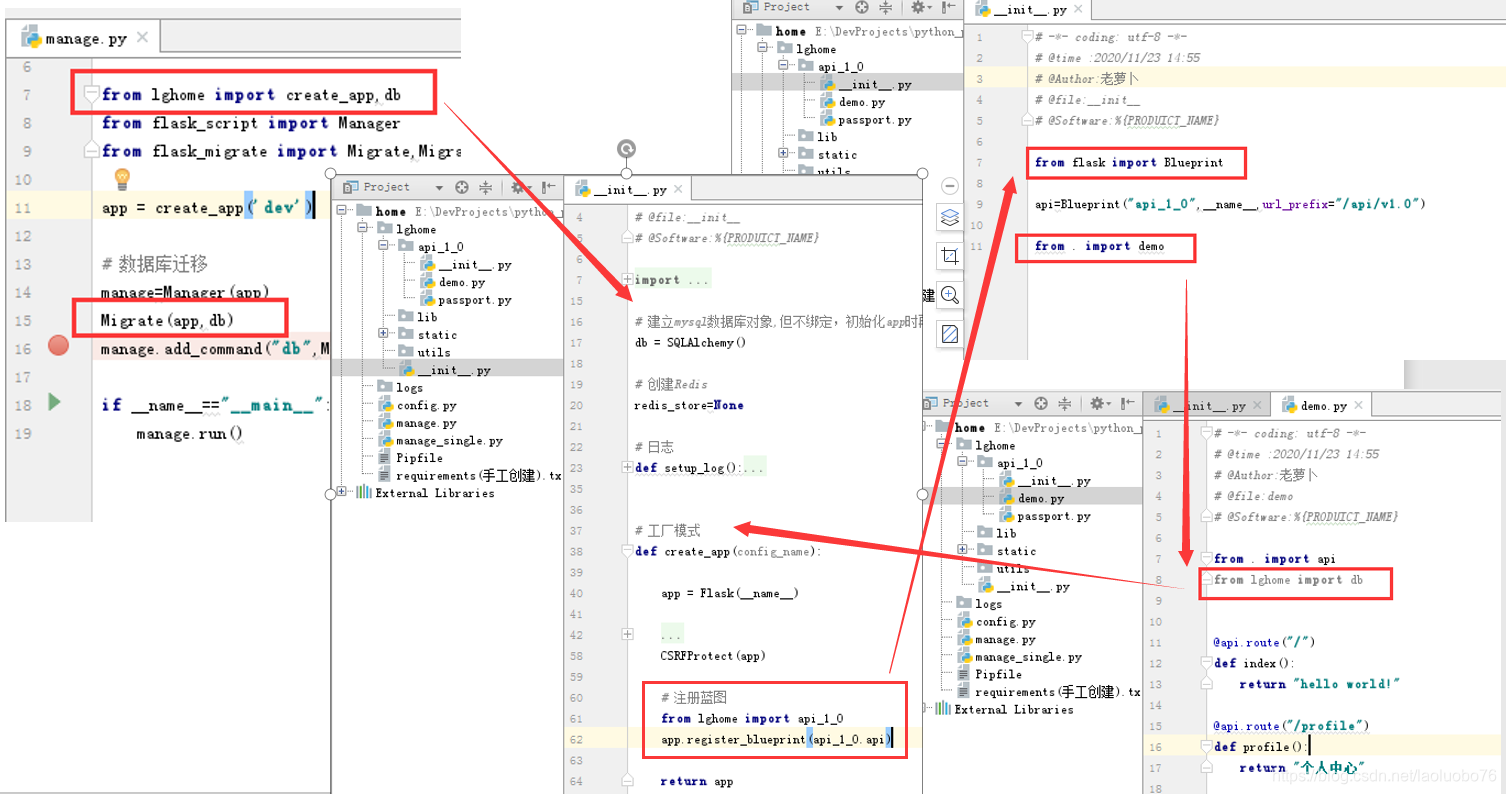This screenshot has width=1506, height=794.
Task: Close the manage.py editor tab
Action: click(142, 37)
